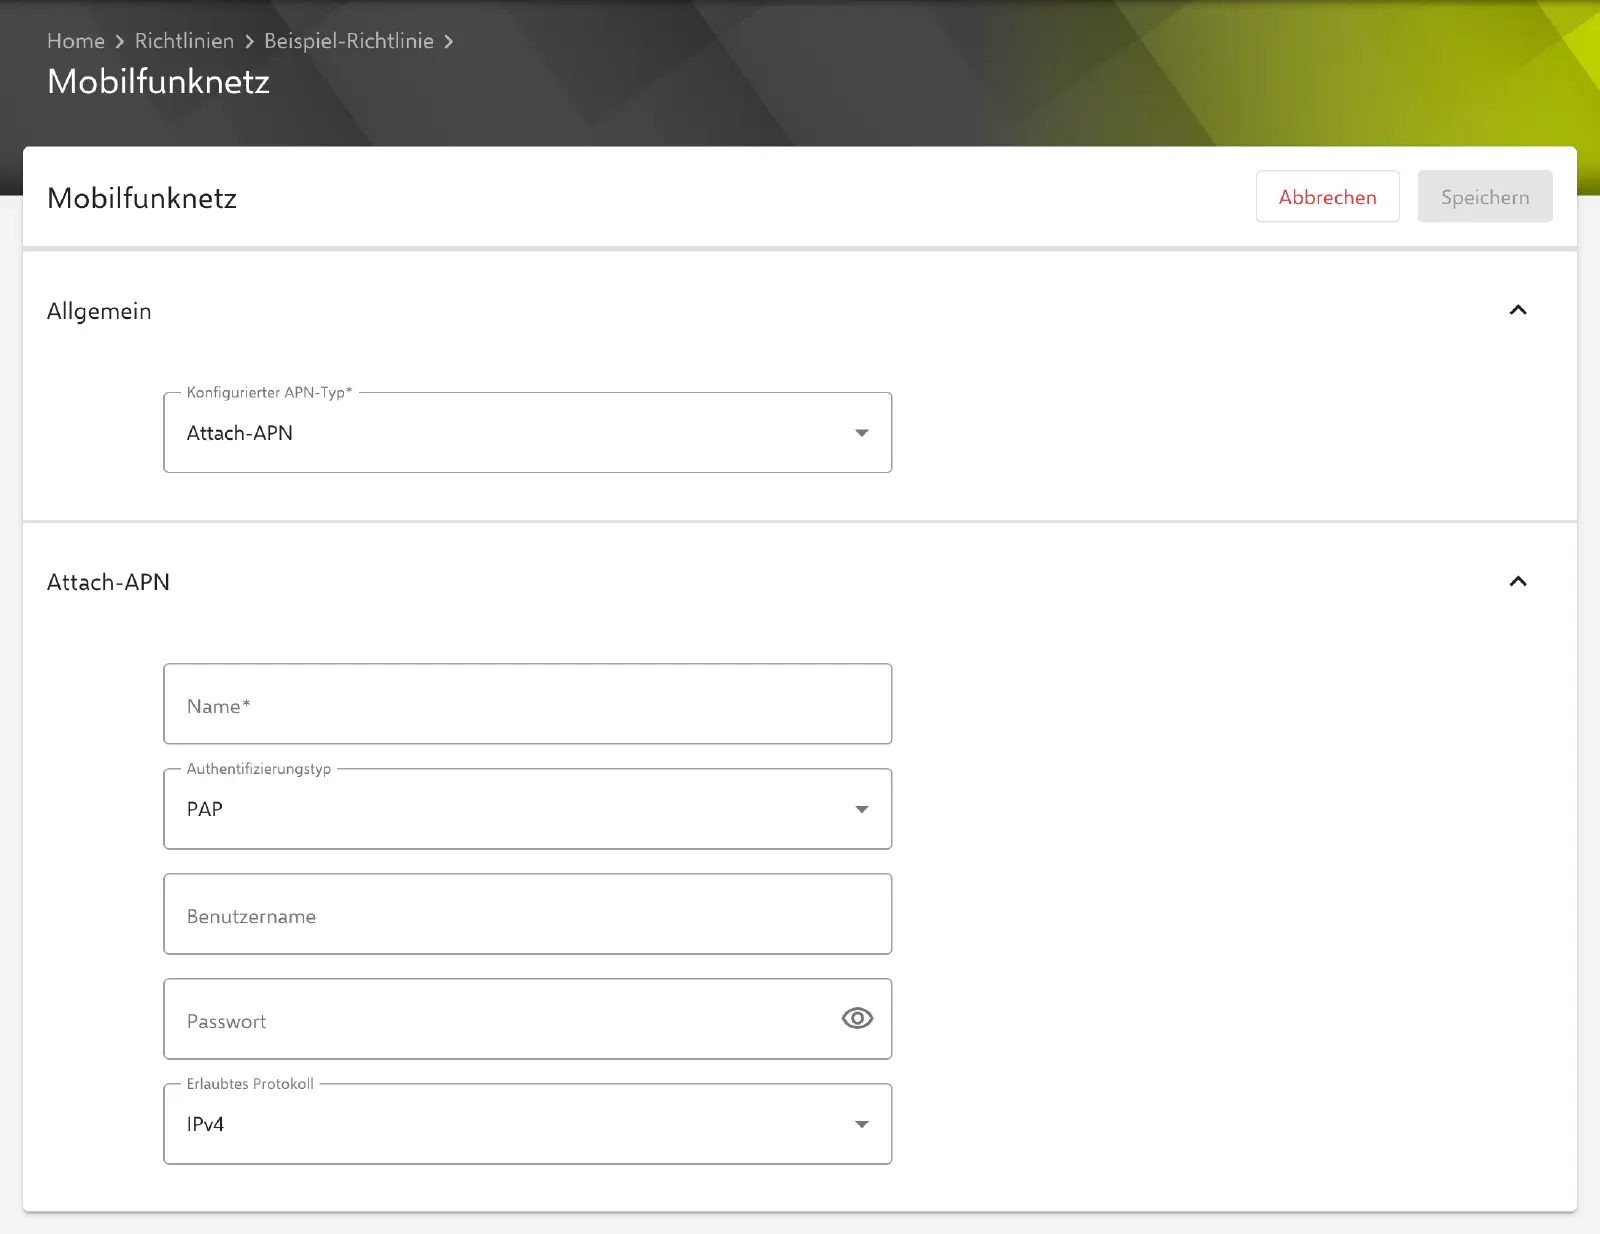Click the Abbrechen button
Viewport: 1600px width, 1234px height.
[x=1327, y=197]
